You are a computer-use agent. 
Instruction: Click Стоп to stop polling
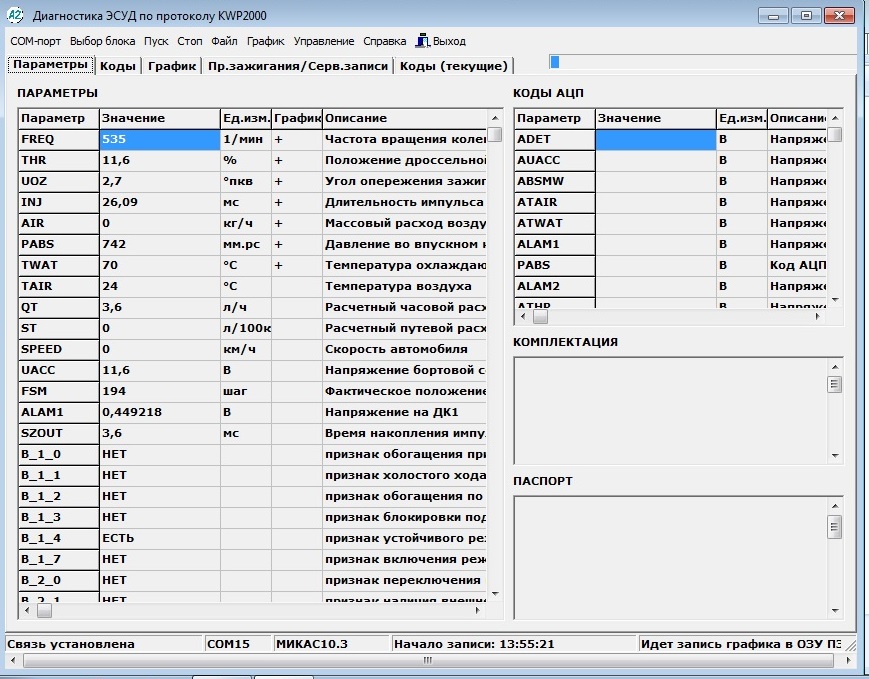pyautogui.click(x=189, y=41)
